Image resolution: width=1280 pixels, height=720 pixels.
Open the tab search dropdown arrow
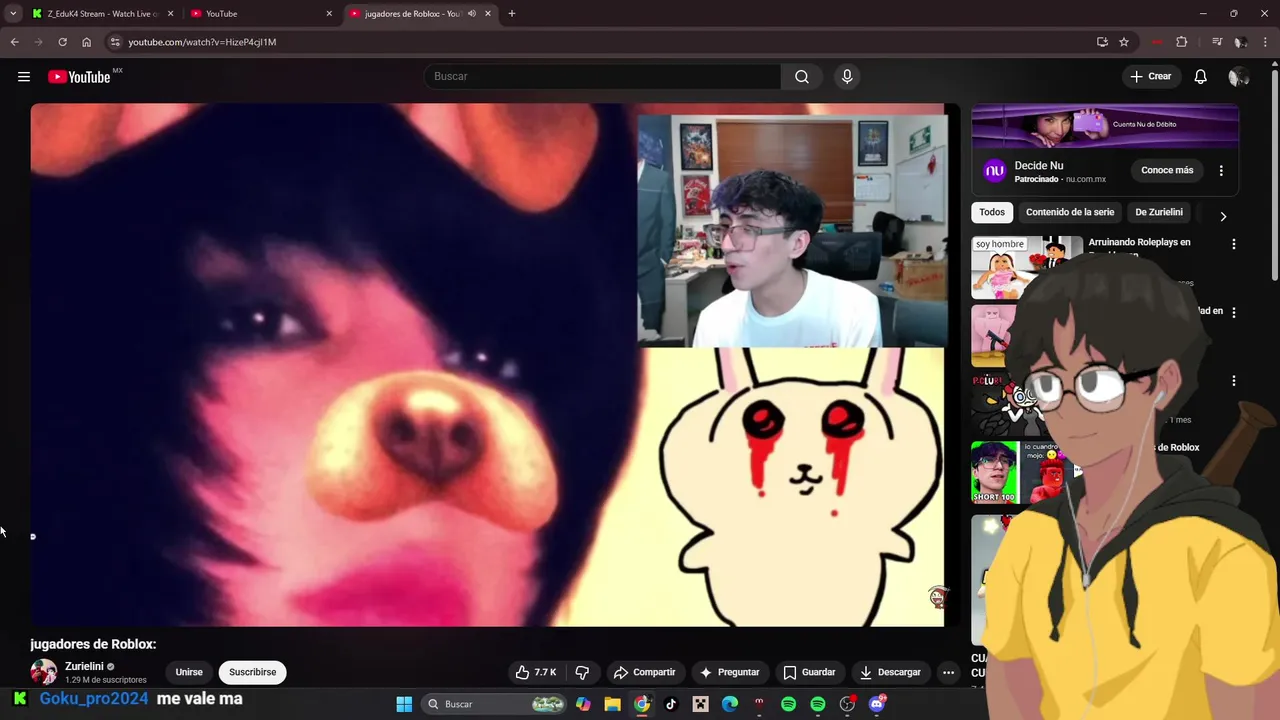[x=13, y=14]
